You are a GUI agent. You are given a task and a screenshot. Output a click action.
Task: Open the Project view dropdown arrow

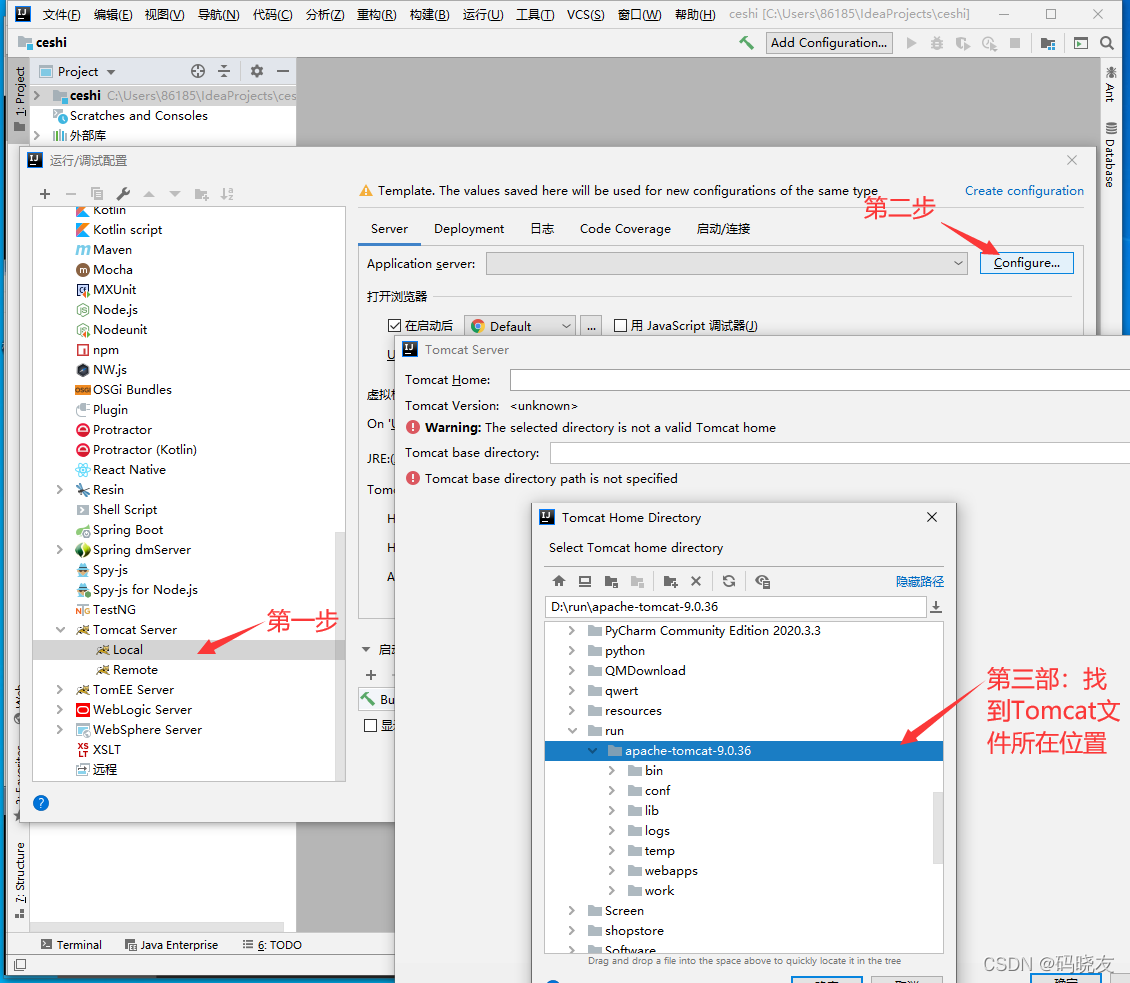[111, 72]
